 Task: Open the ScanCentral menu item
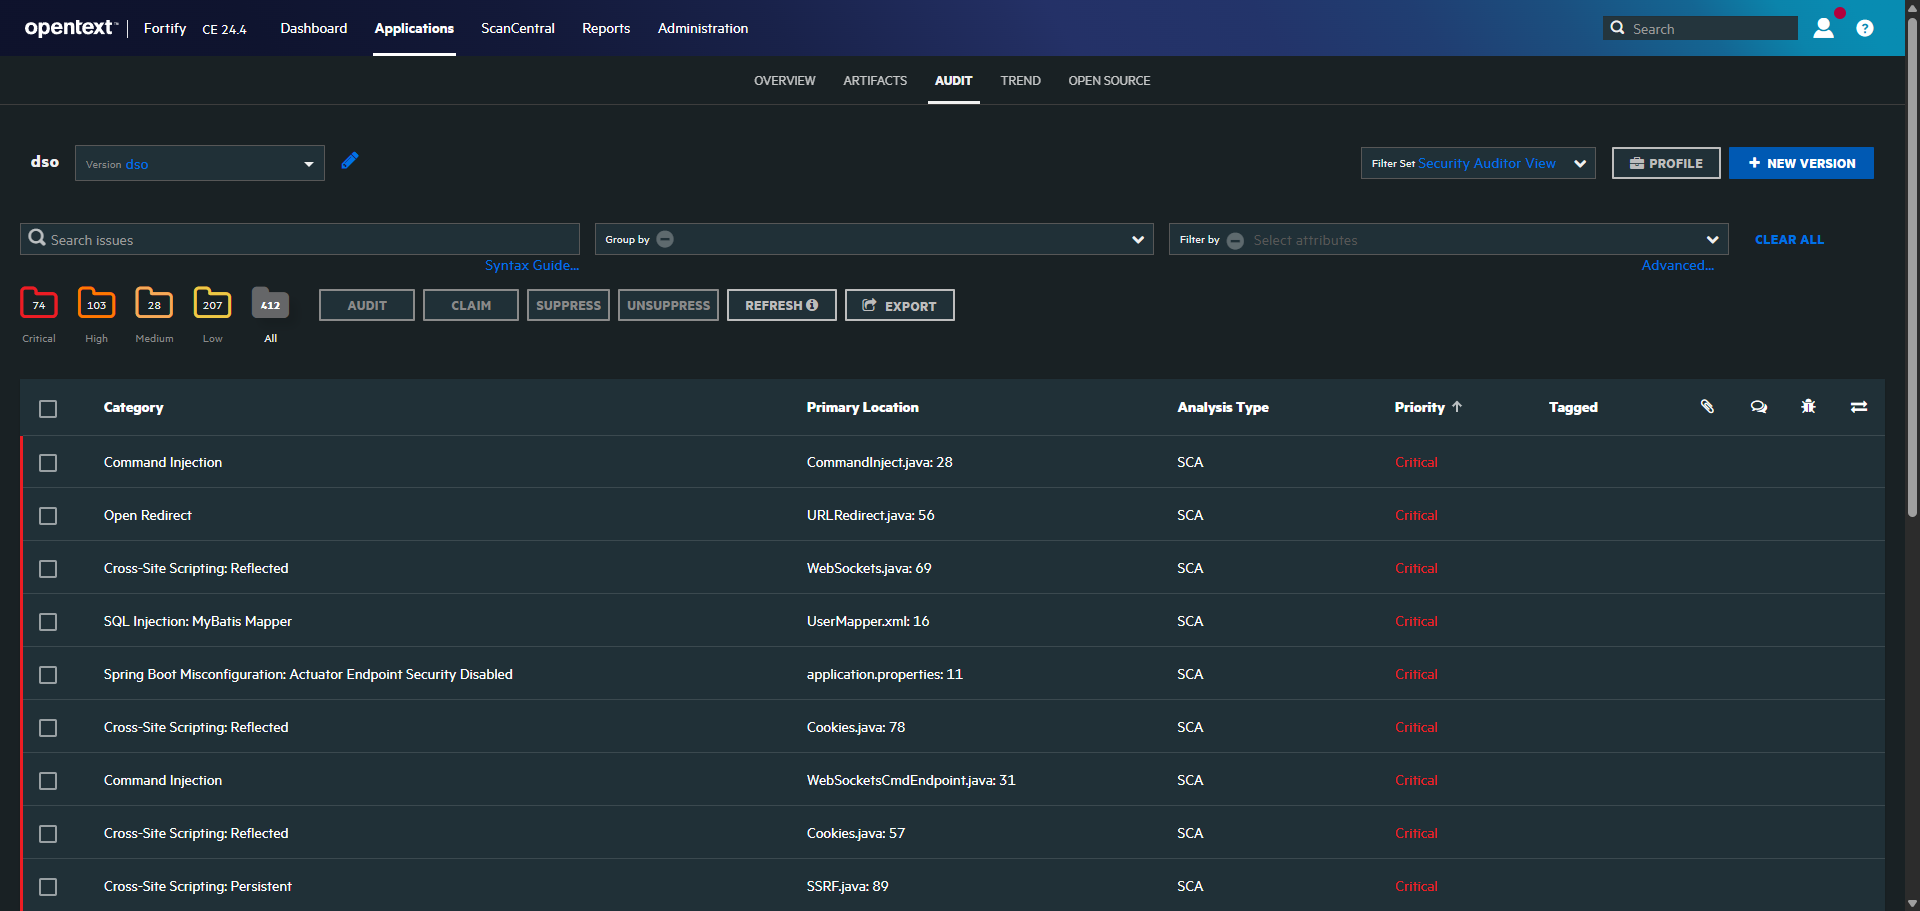tap(518, 28)
